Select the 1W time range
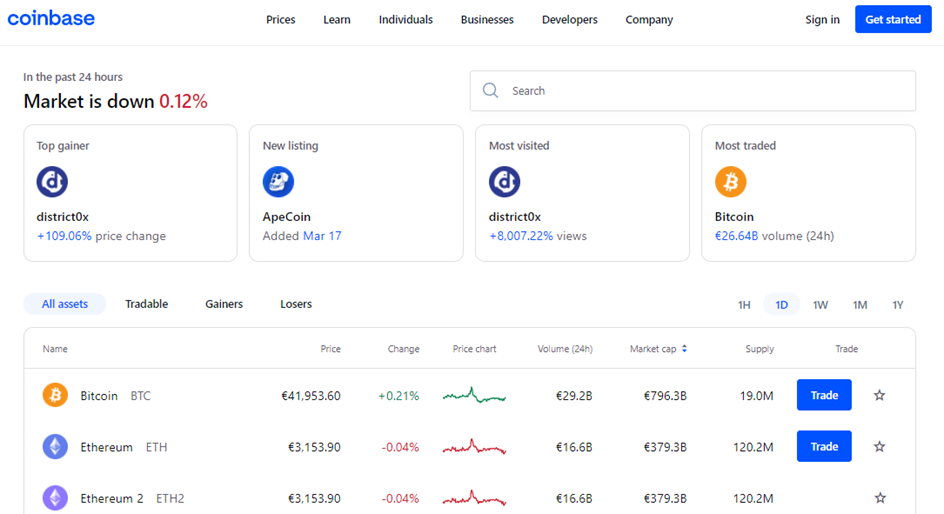 coord(820,305)
